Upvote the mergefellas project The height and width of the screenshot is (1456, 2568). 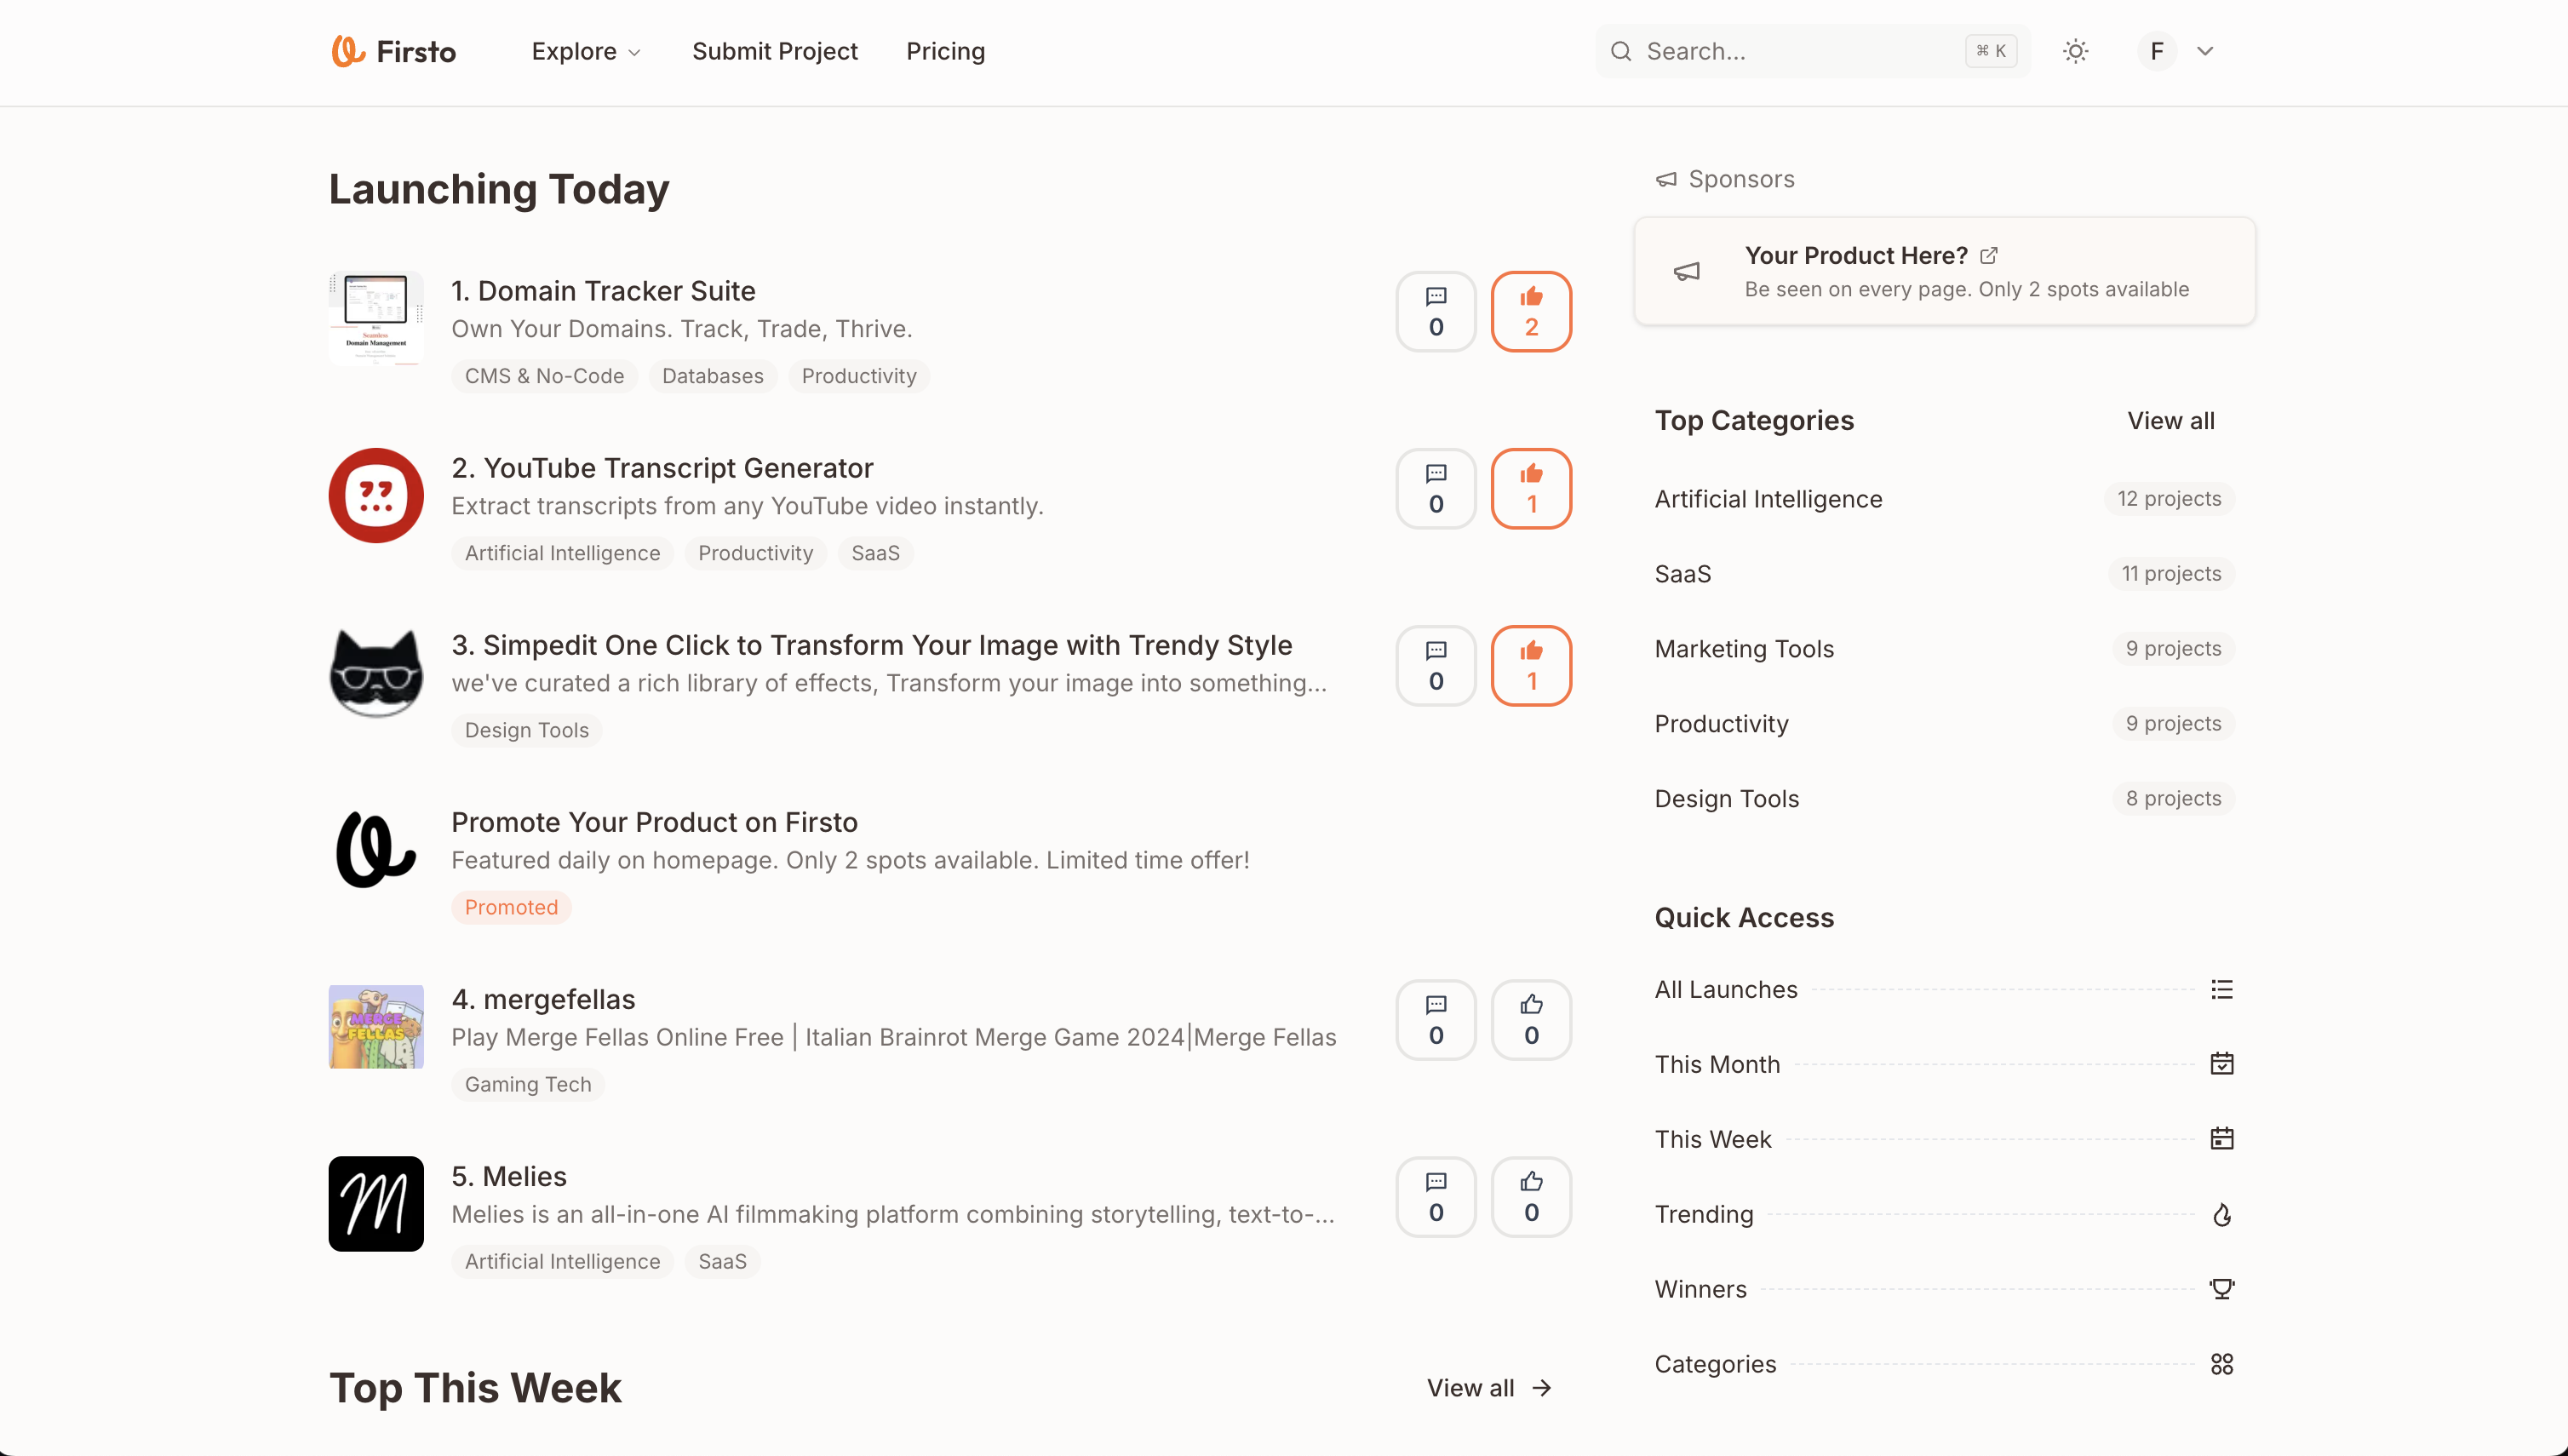(1530, 1020)
